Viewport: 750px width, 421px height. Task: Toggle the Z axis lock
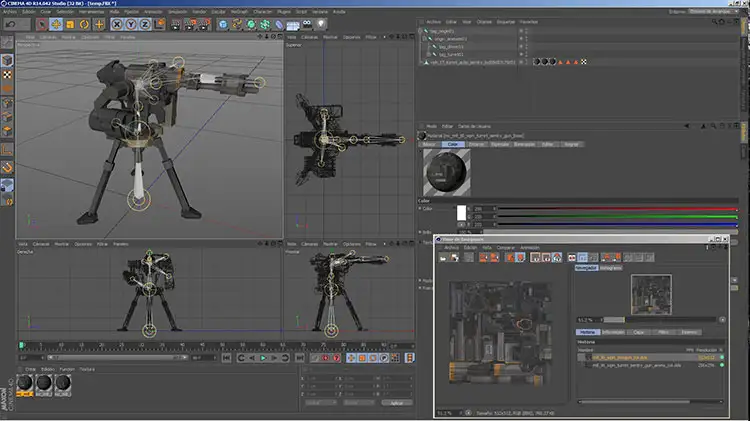coord(145,24)
